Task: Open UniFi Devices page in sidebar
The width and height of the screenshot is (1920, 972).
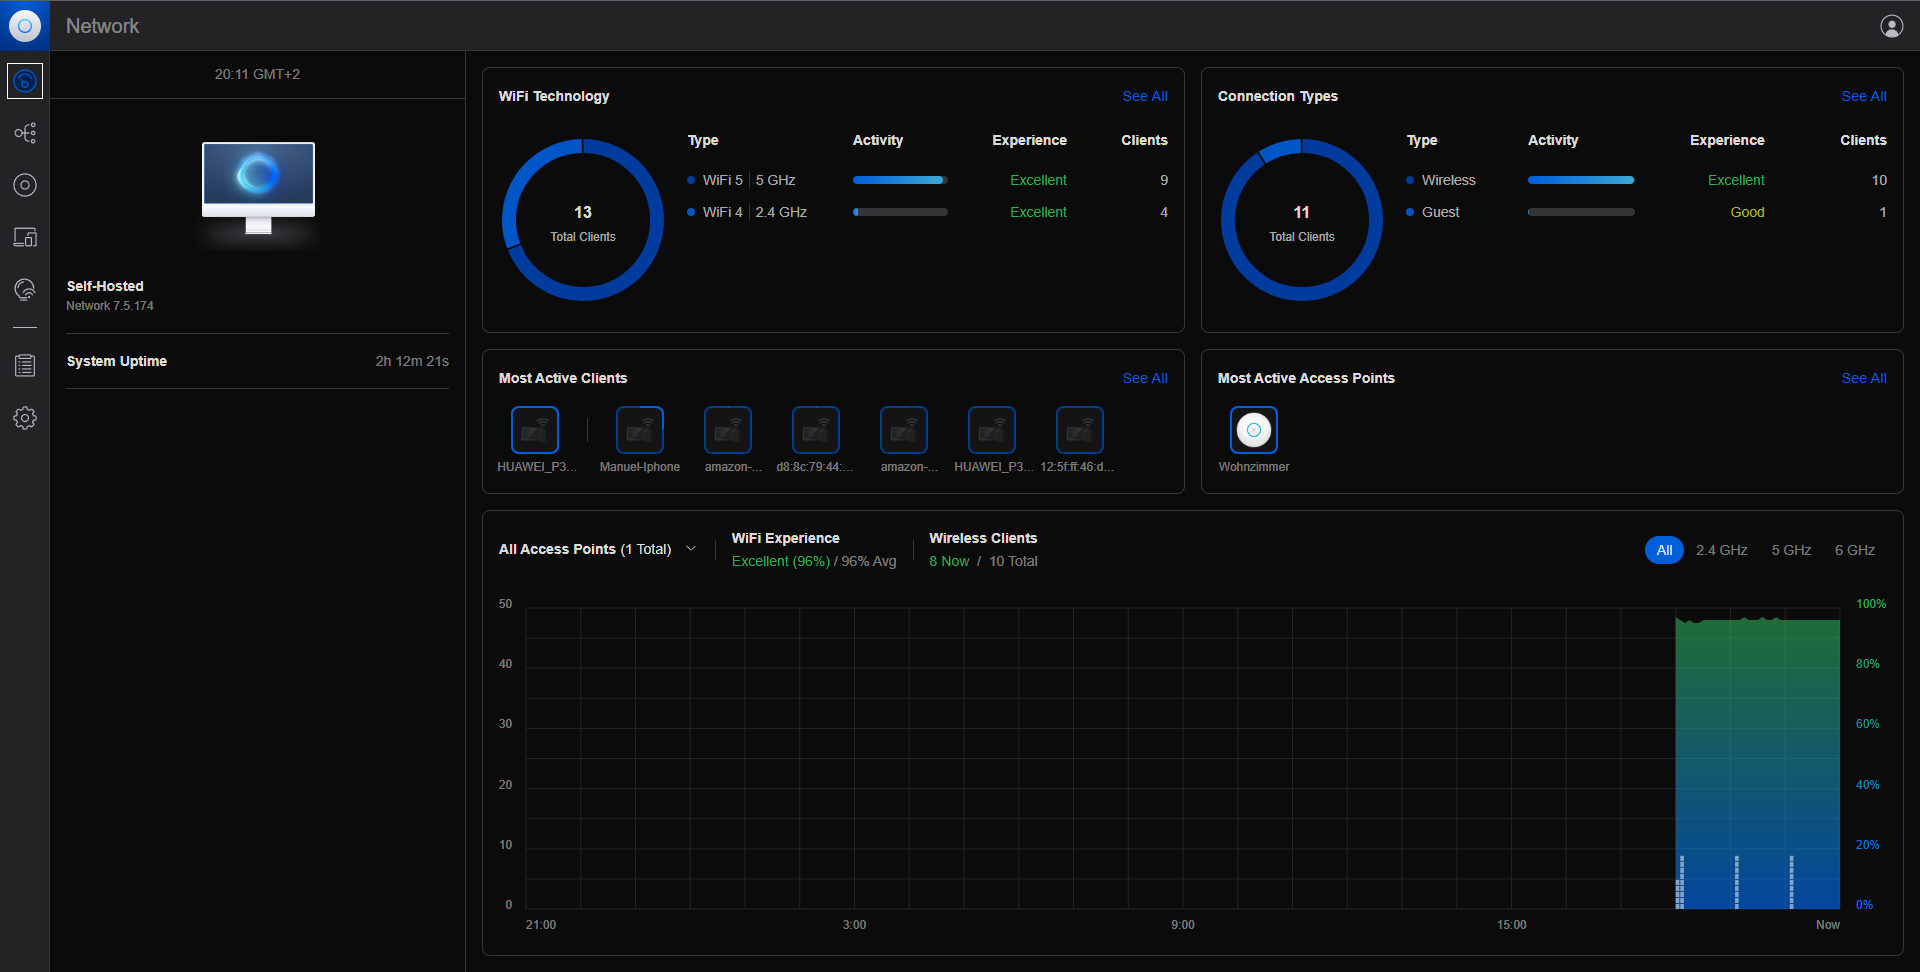Action: tap(25, 185)
